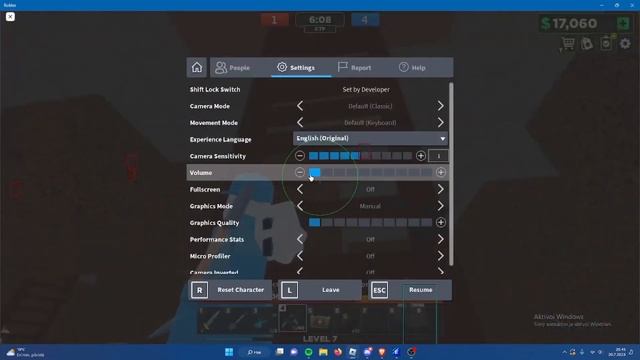Click the ESC key icon beside Resume
The height and width of the screenshot is (360, 640).
point(380,290)
